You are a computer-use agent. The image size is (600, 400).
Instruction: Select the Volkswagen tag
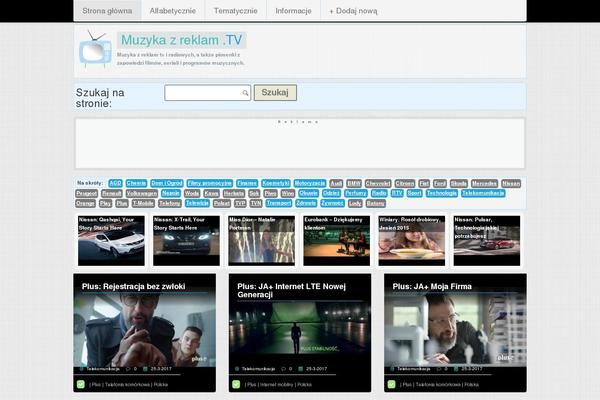point(142,193)
